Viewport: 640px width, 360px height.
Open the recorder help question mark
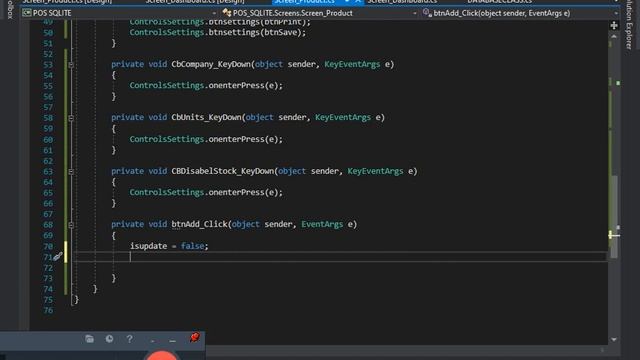click(129, 339)
